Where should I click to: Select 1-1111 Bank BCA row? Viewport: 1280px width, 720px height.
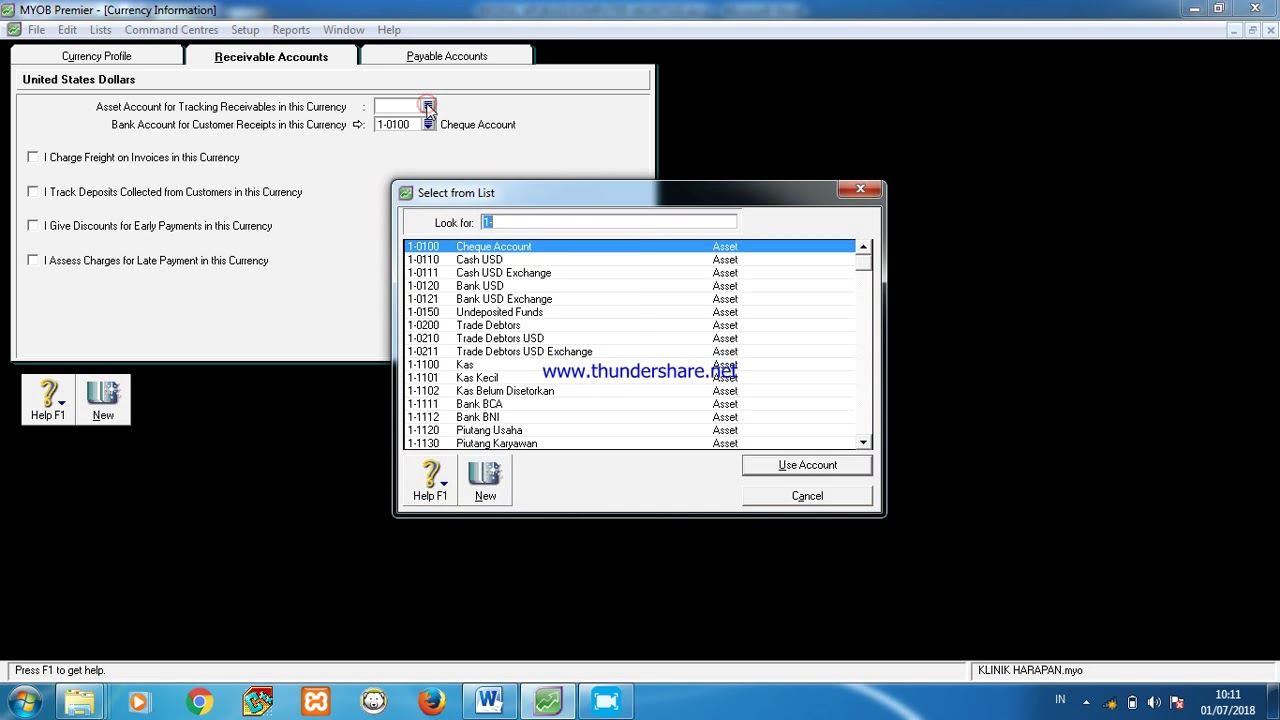(630, 403)
